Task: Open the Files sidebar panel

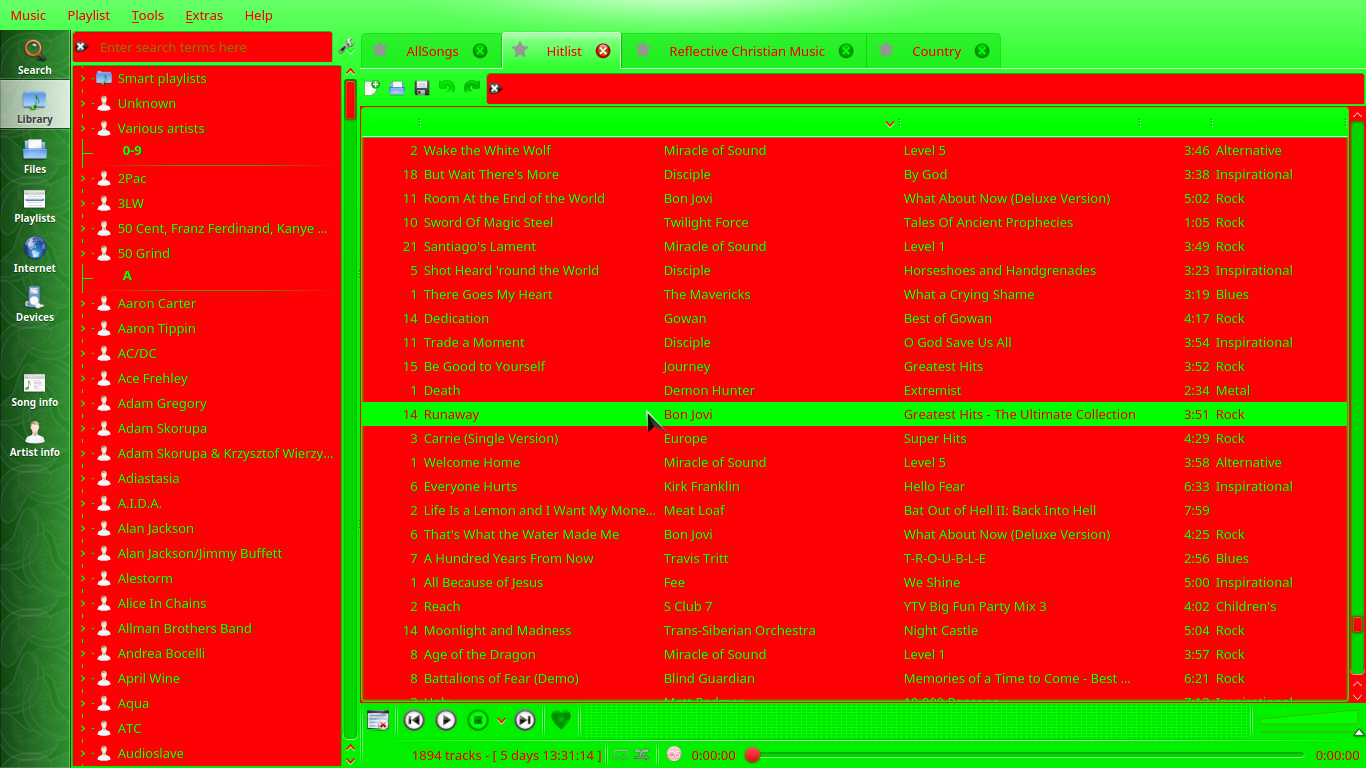Action: (35, 156)
